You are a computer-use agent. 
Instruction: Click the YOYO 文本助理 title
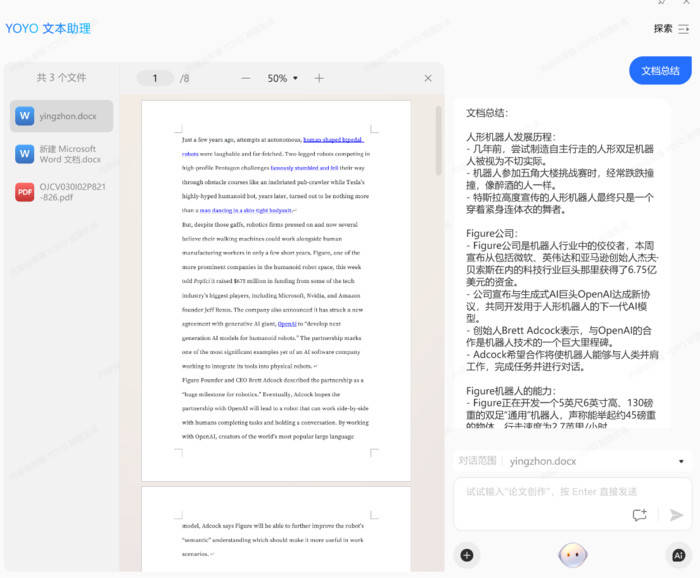(48, 29)
